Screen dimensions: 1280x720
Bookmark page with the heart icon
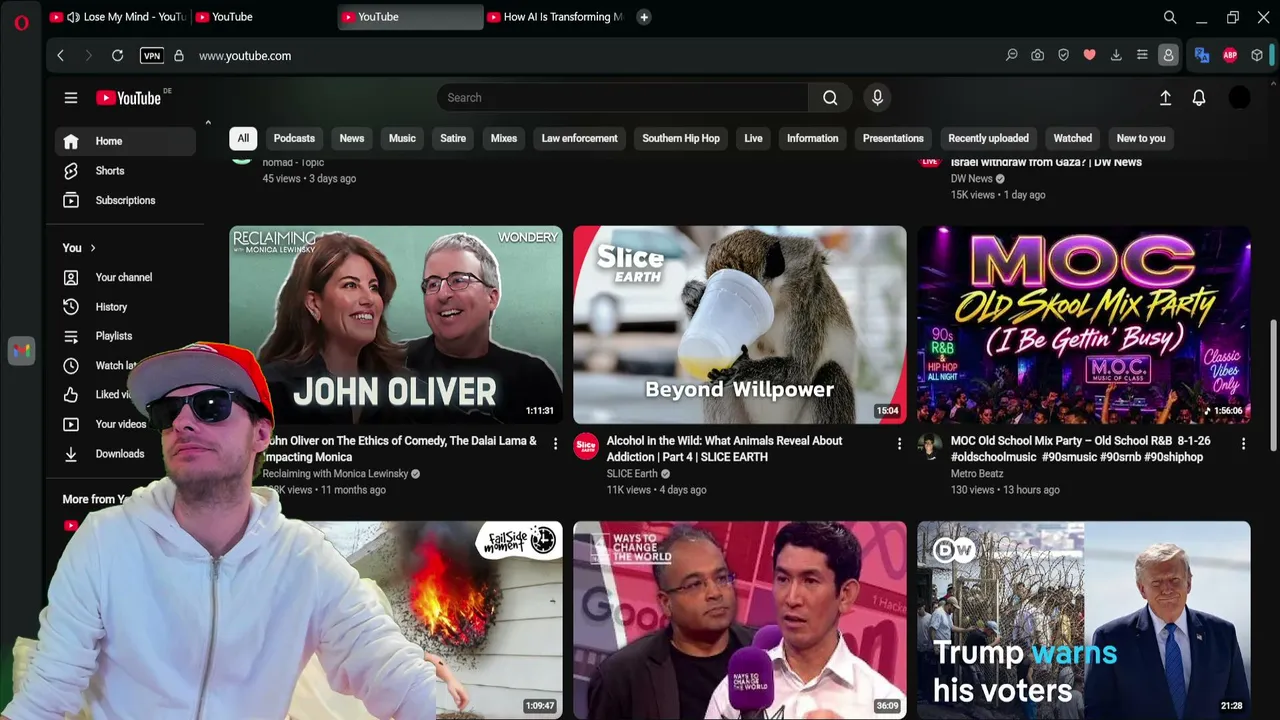(1090, 56)
